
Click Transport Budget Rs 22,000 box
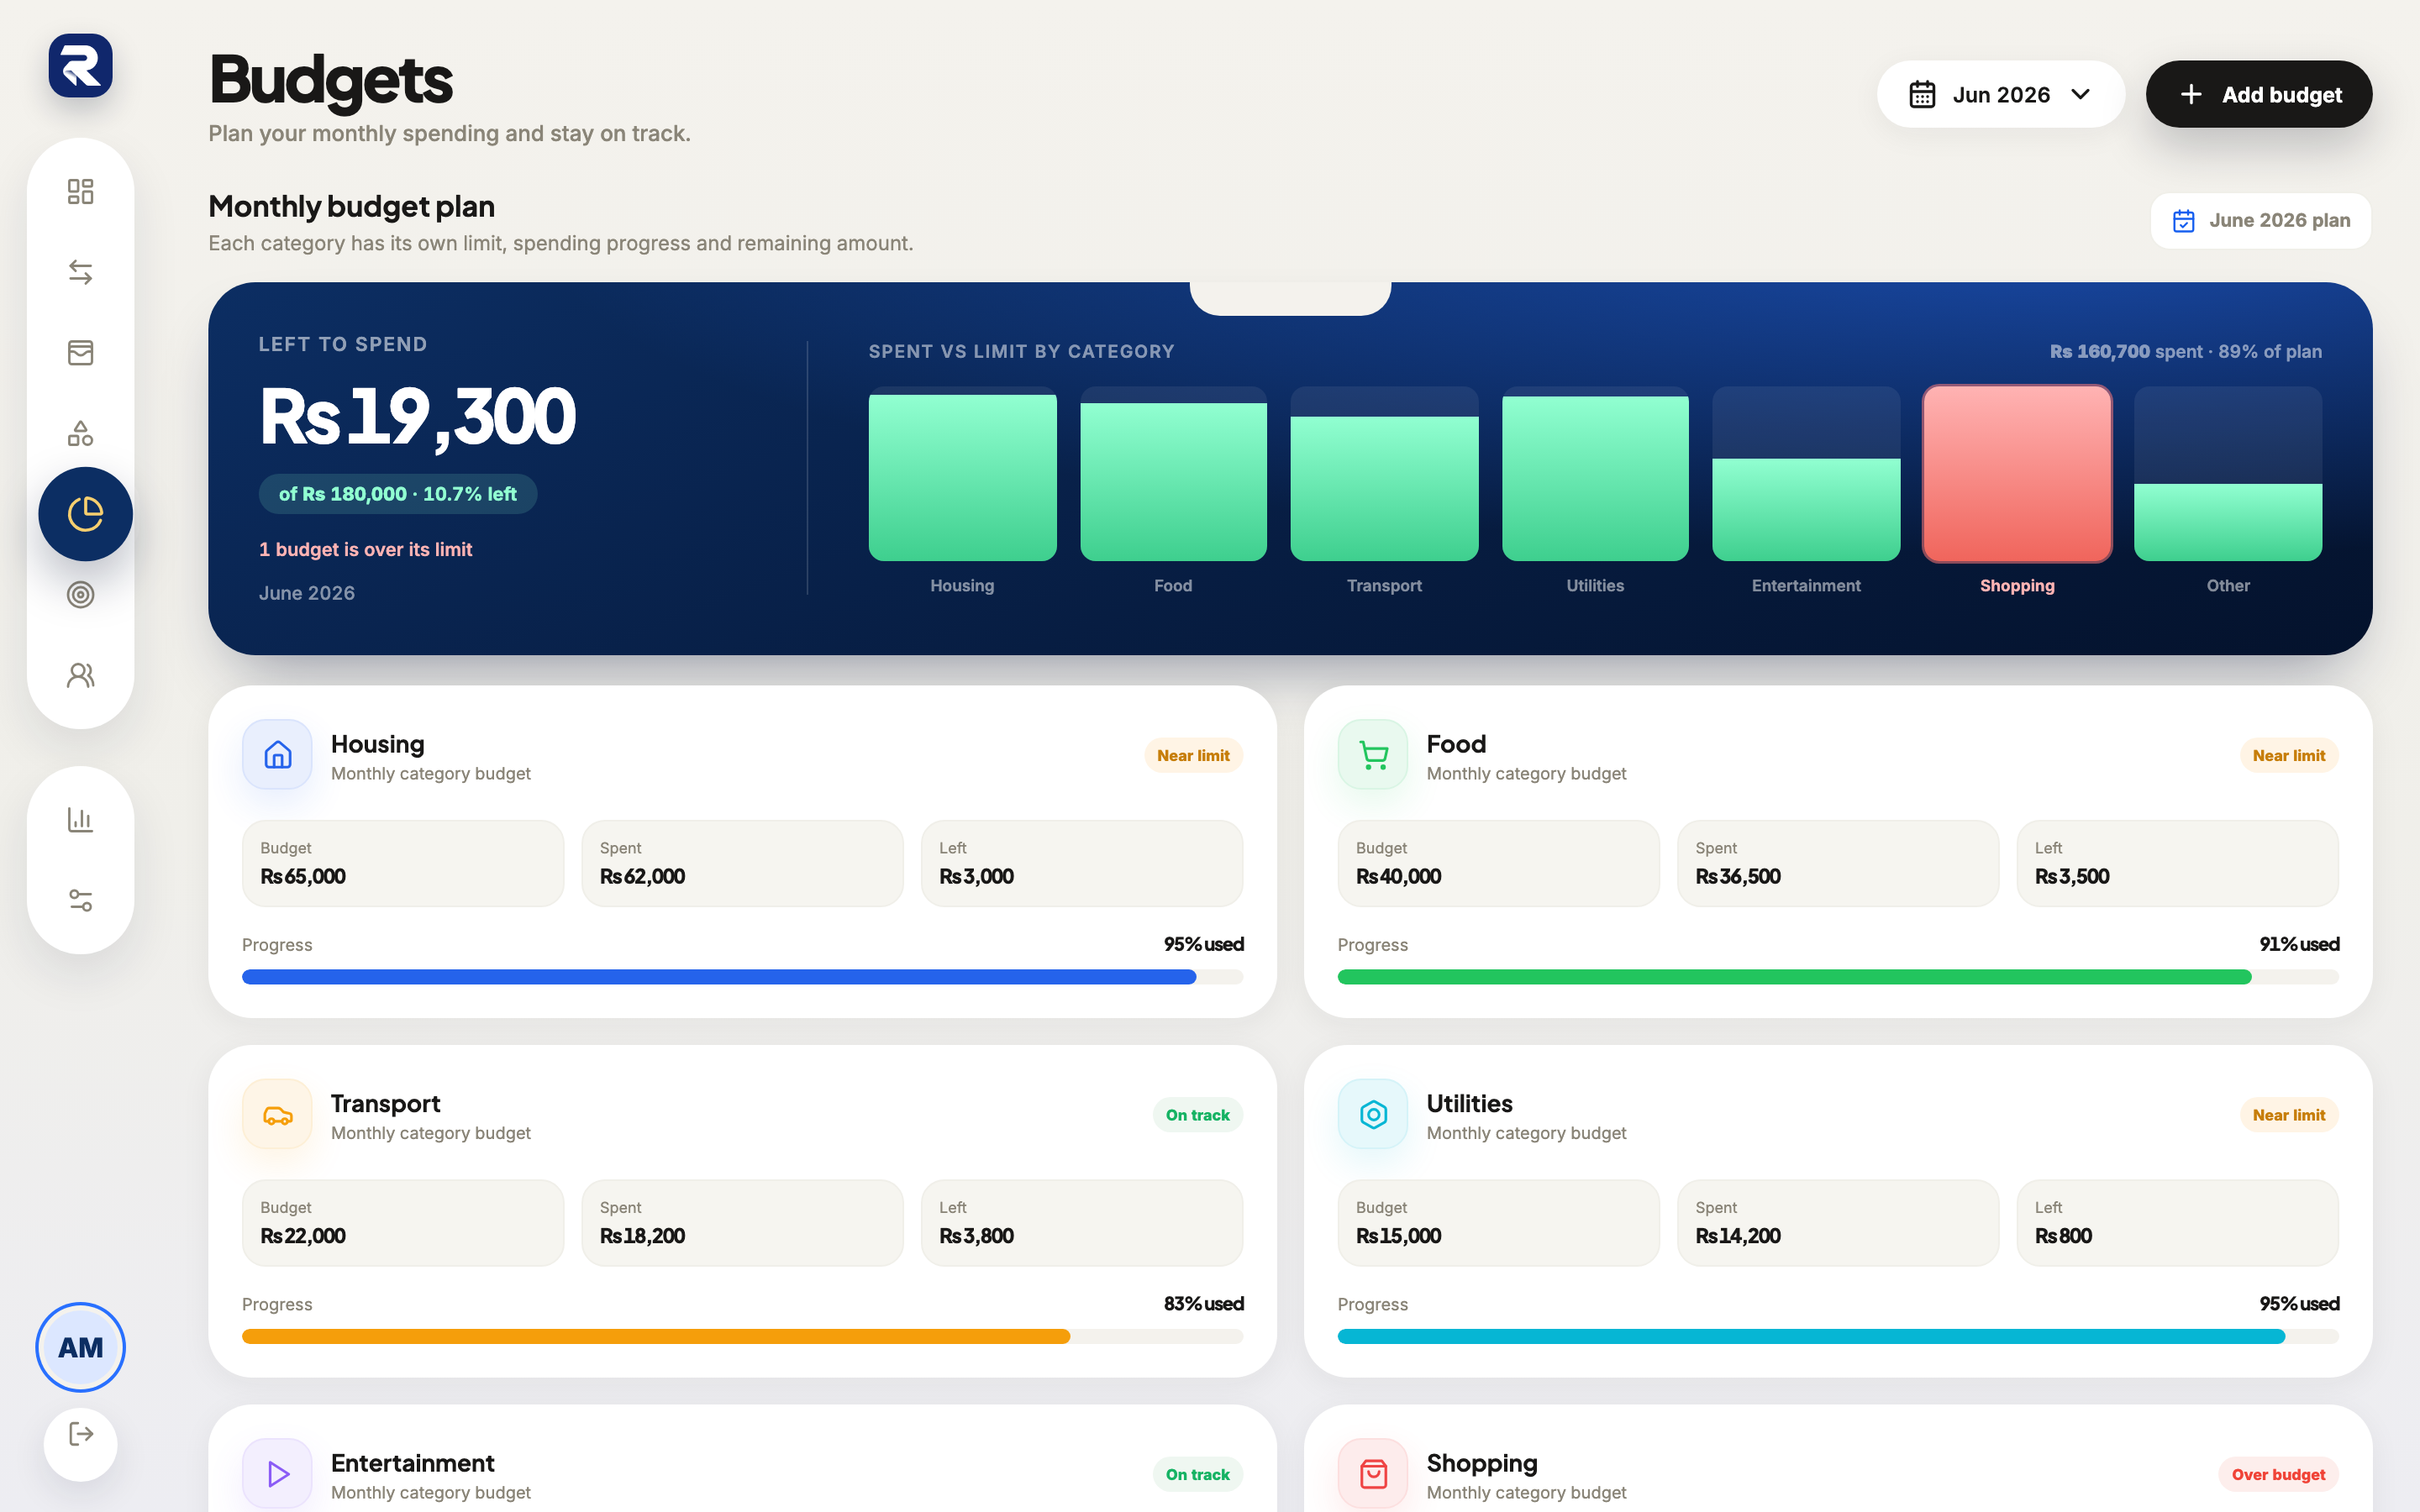coord(403,1223)
